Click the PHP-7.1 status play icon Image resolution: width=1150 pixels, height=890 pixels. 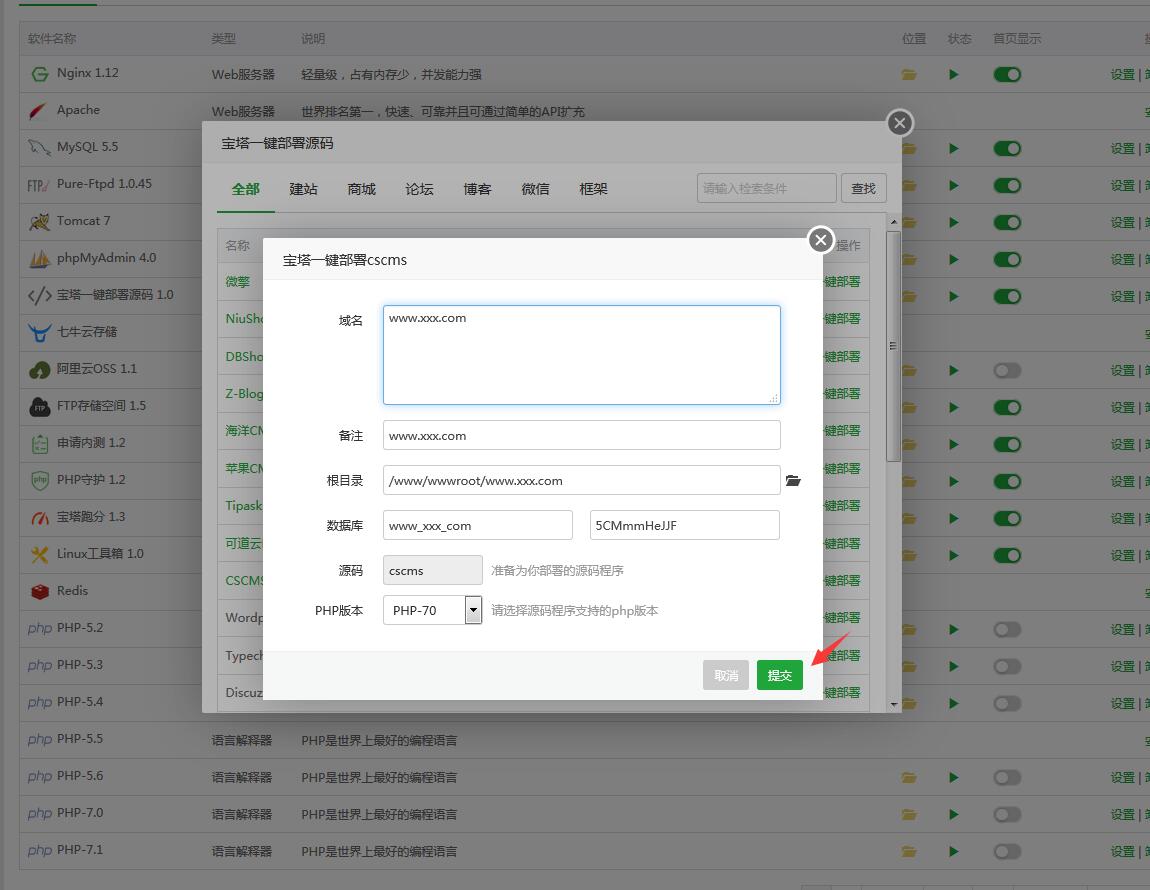tap(953, 851)
